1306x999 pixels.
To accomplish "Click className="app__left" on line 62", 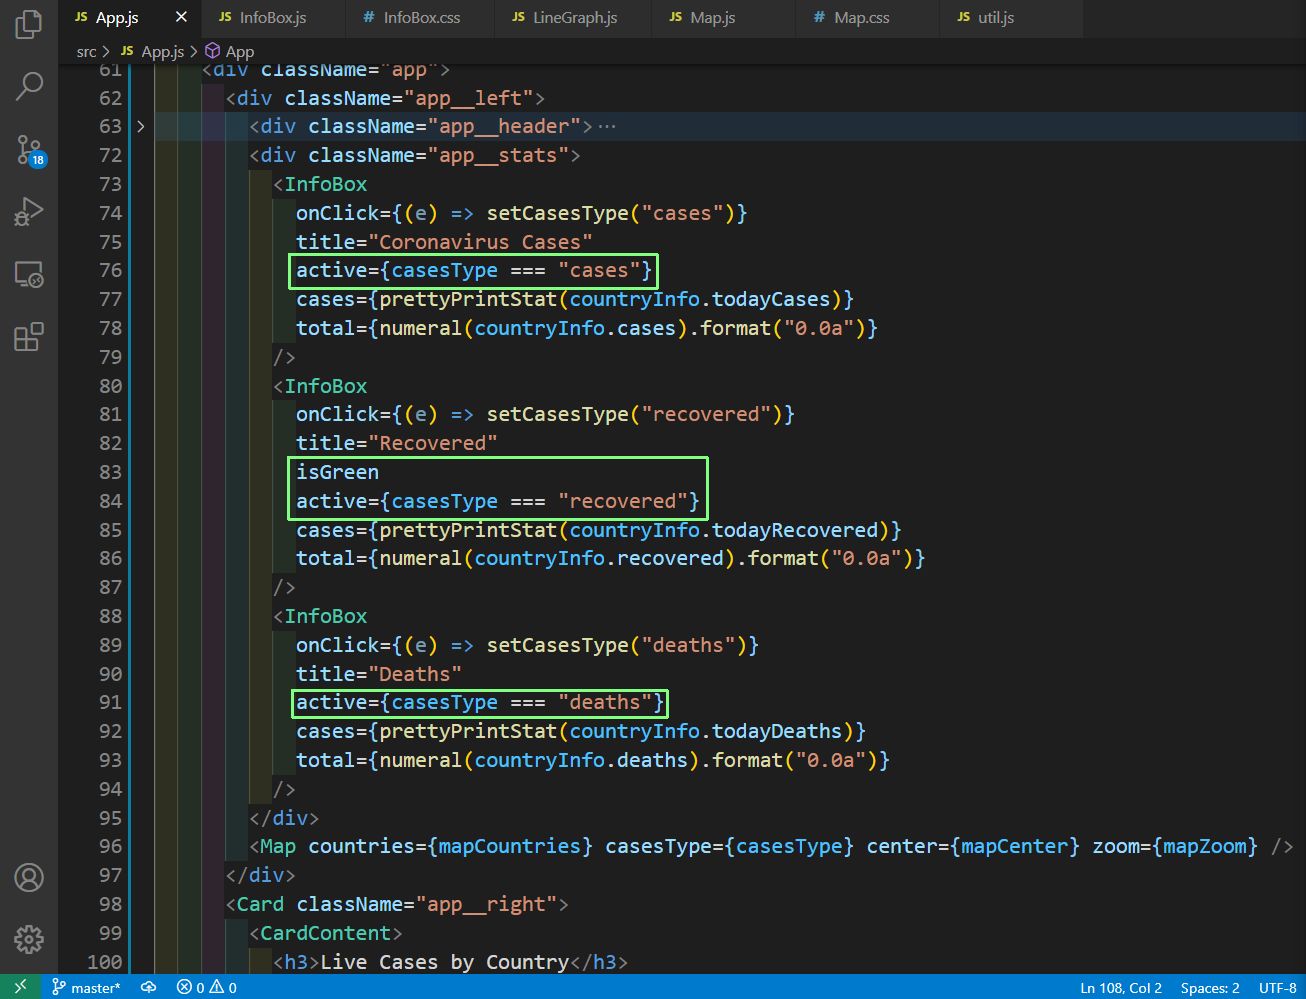I will (x=408, y=98).
